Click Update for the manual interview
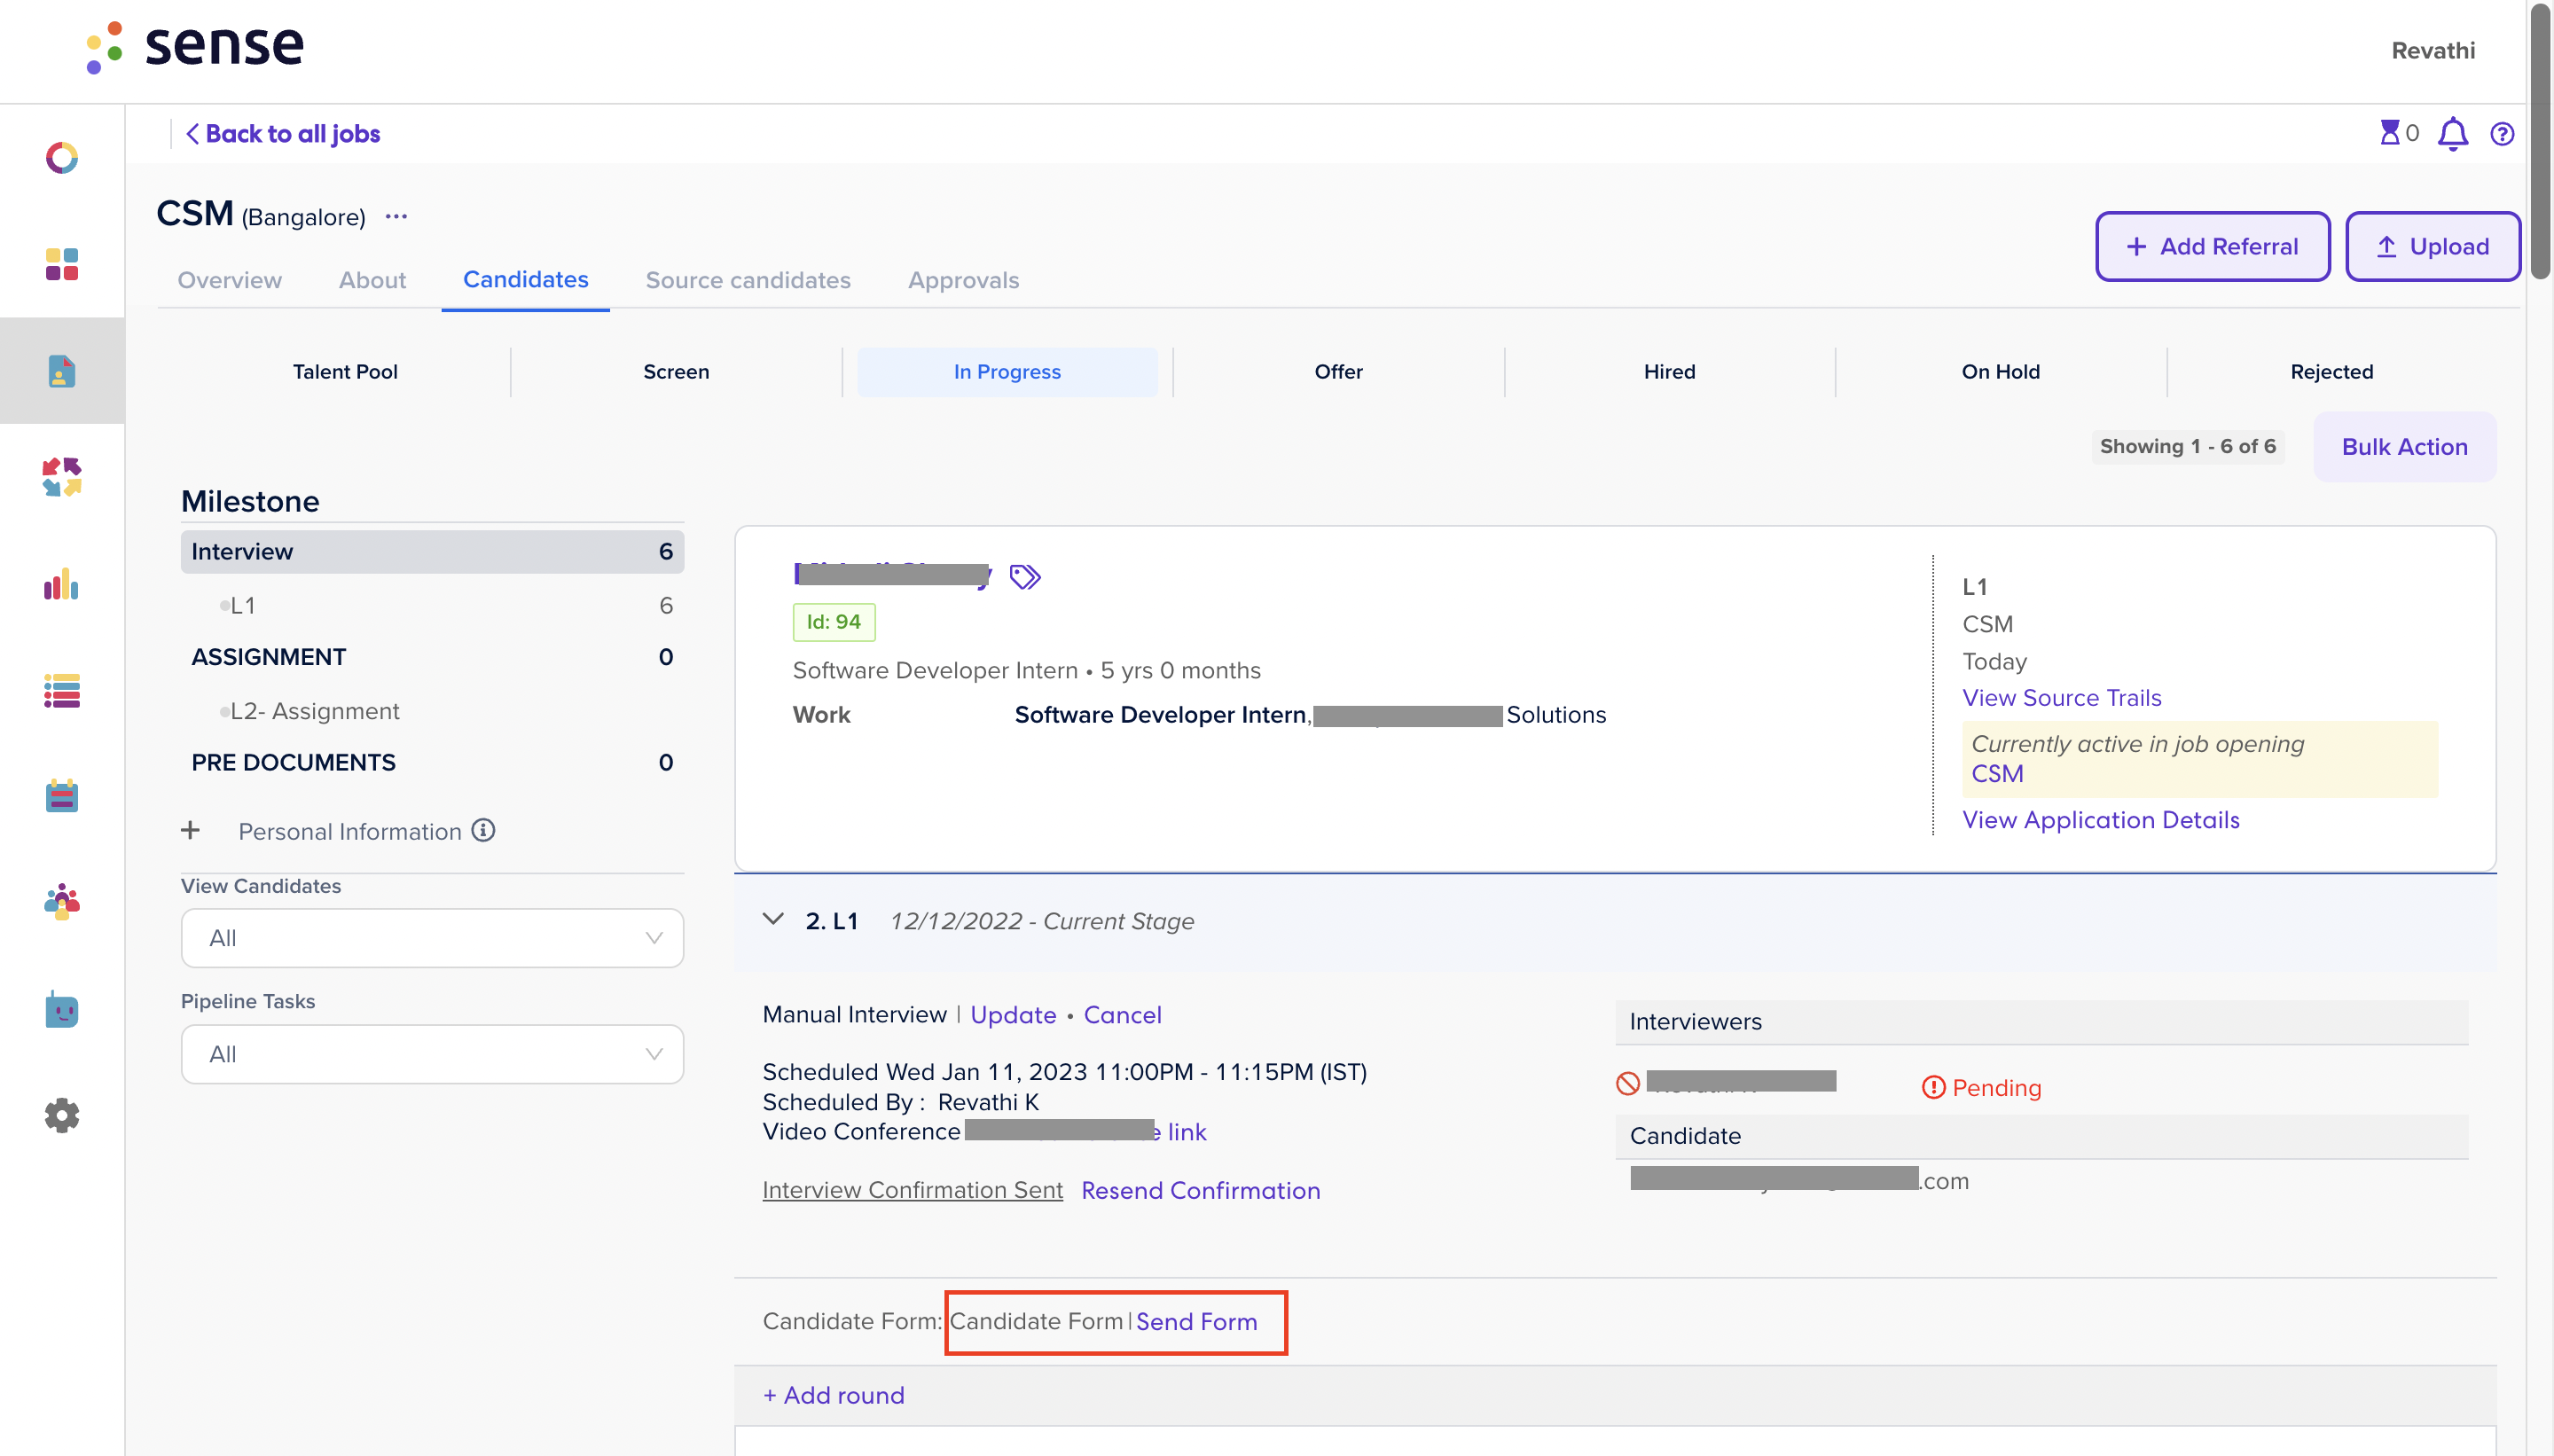Image resolution: width=2554 pixels, height=1456 pixels. click(x=1013, y=1015)
